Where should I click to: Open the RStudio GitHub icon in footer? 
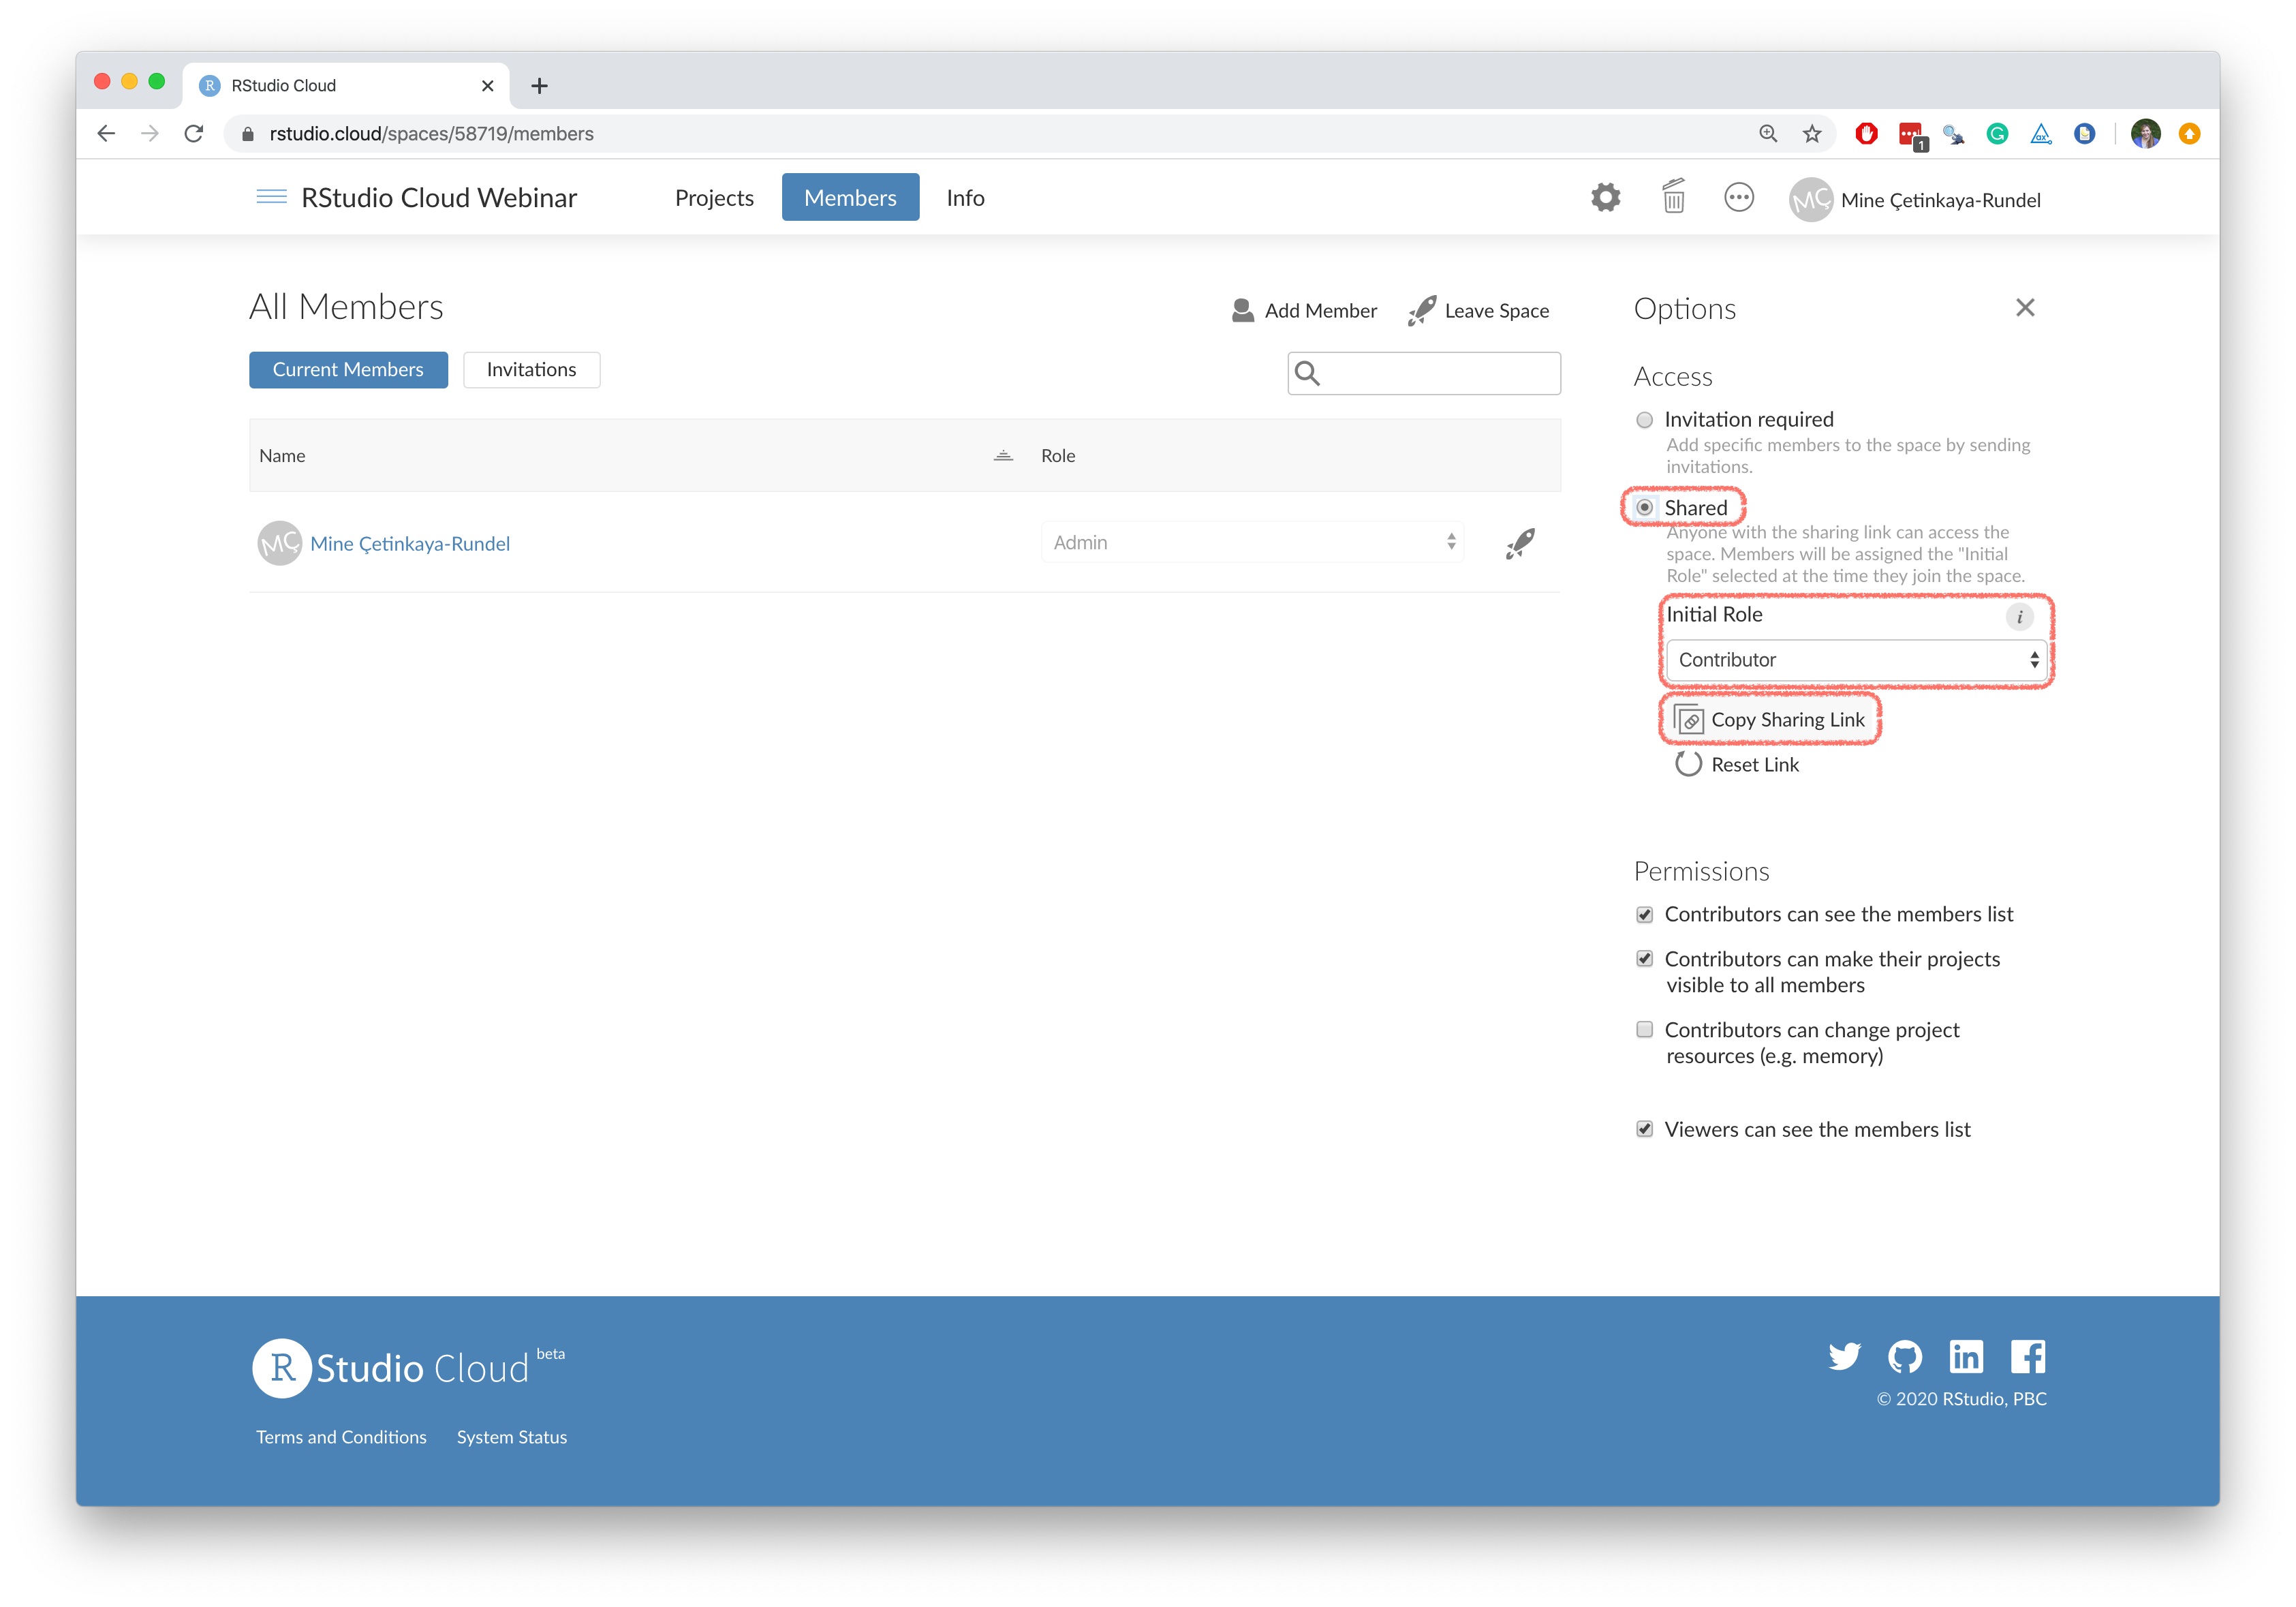click(1904, 1357)
